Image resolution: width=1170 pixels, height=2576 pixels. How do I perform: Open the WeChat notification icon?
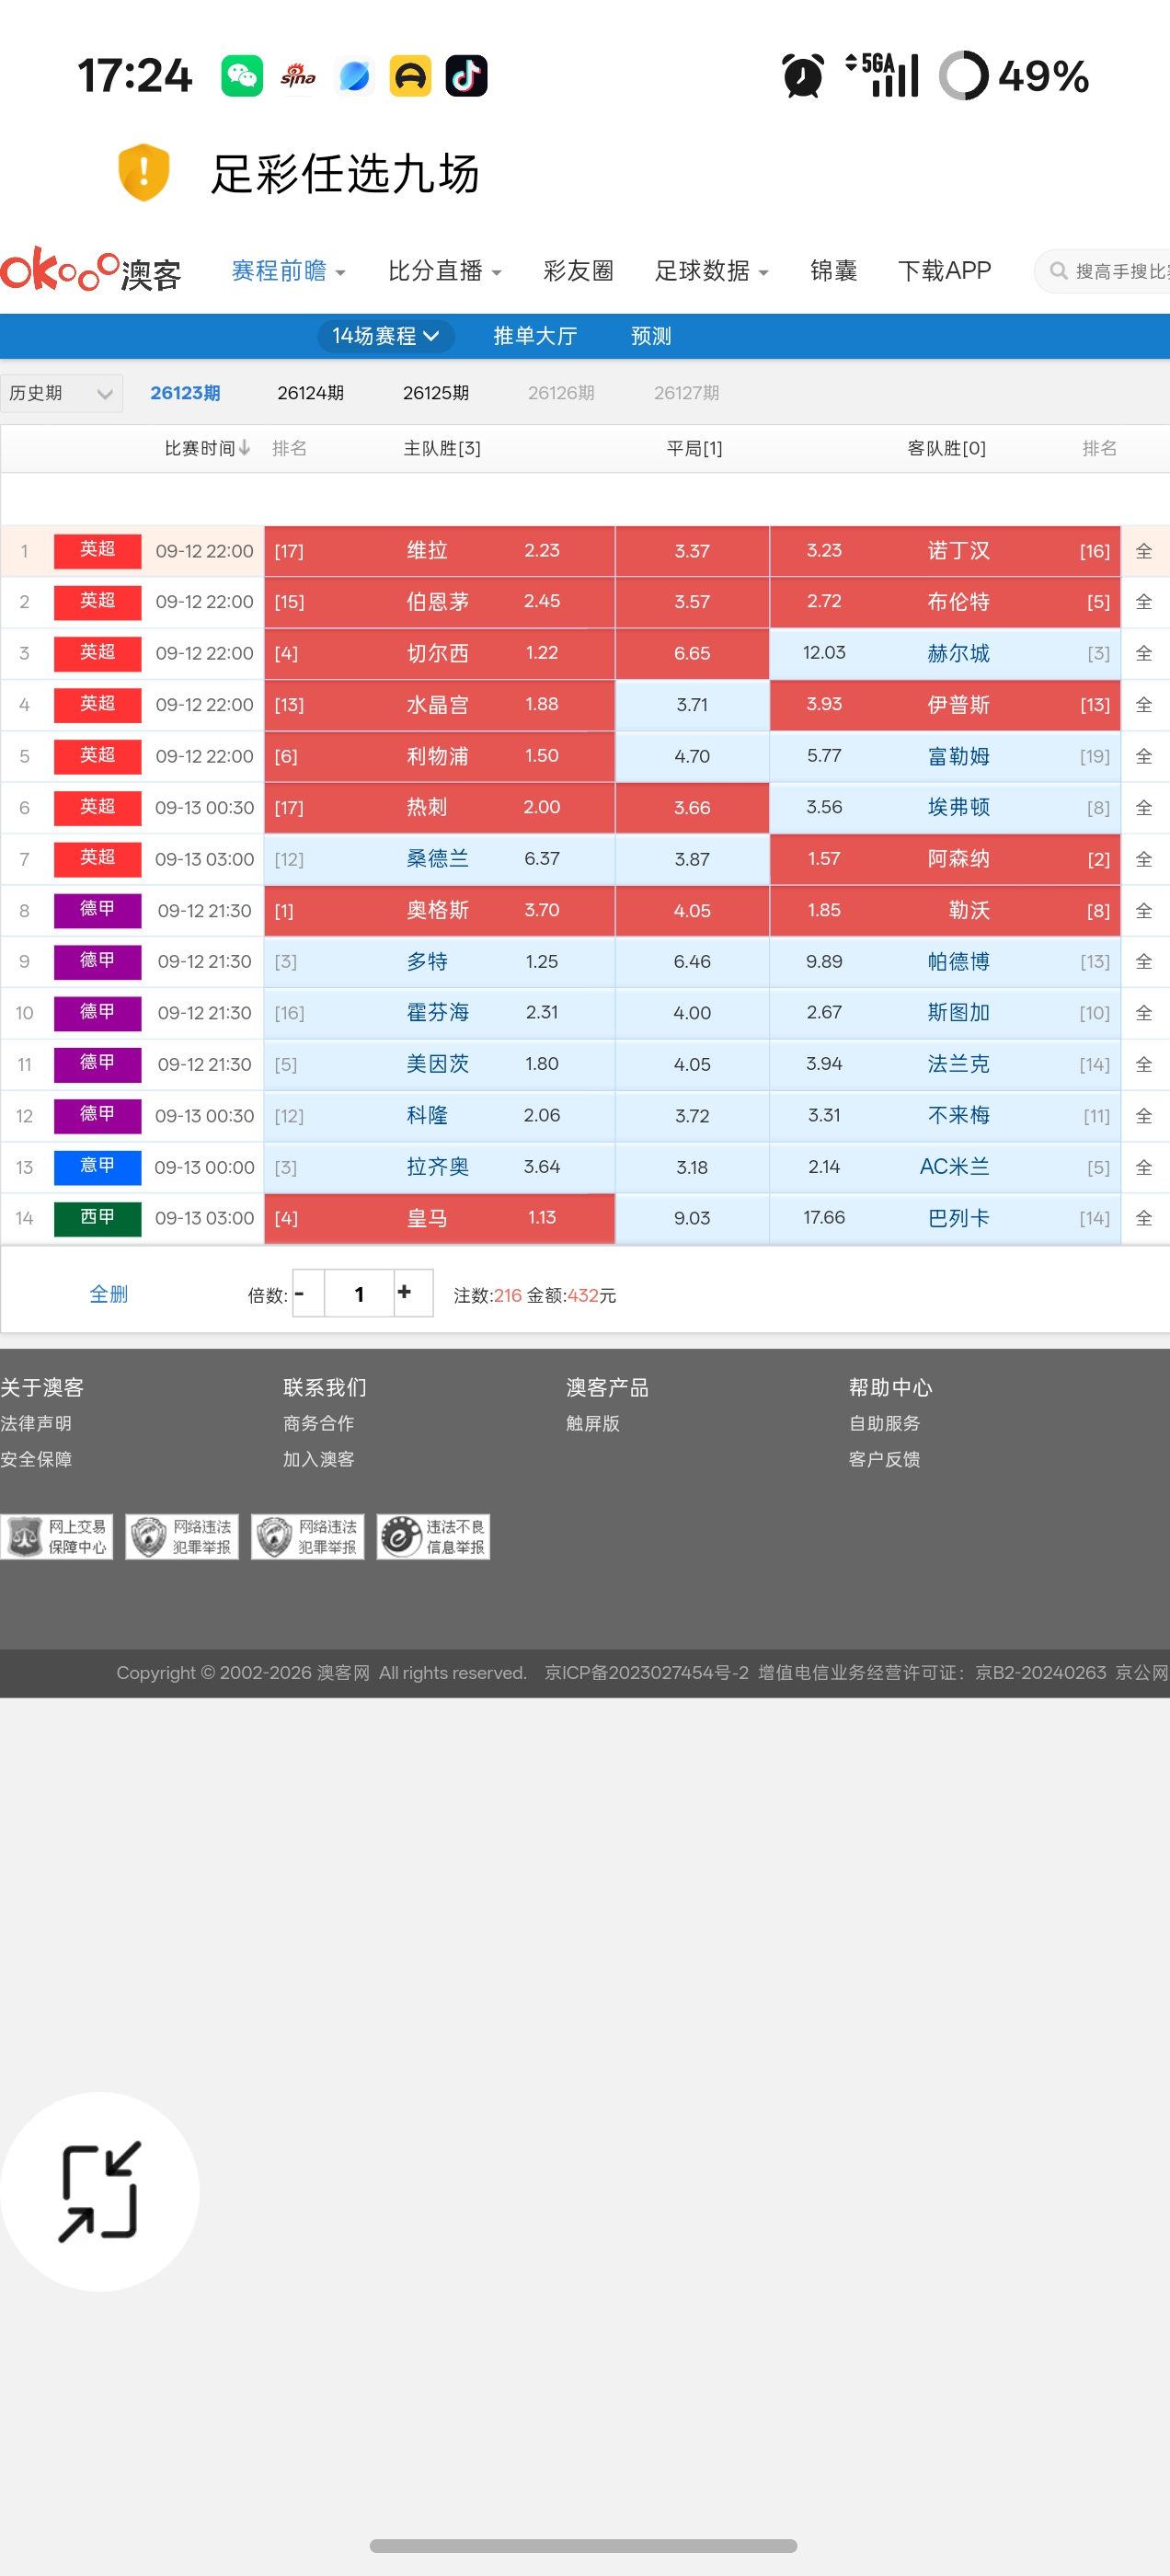point(242,76)
